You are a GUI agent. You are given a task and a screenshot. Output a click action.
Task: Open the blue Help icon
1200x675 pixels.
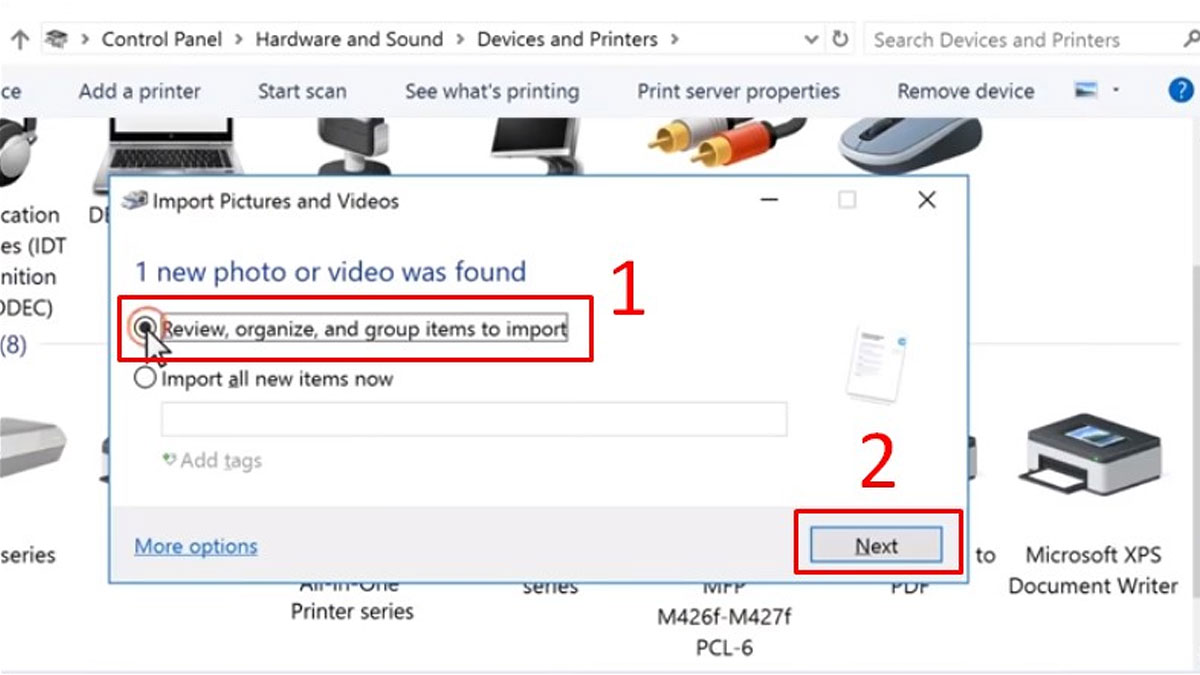click(1181, 91)
